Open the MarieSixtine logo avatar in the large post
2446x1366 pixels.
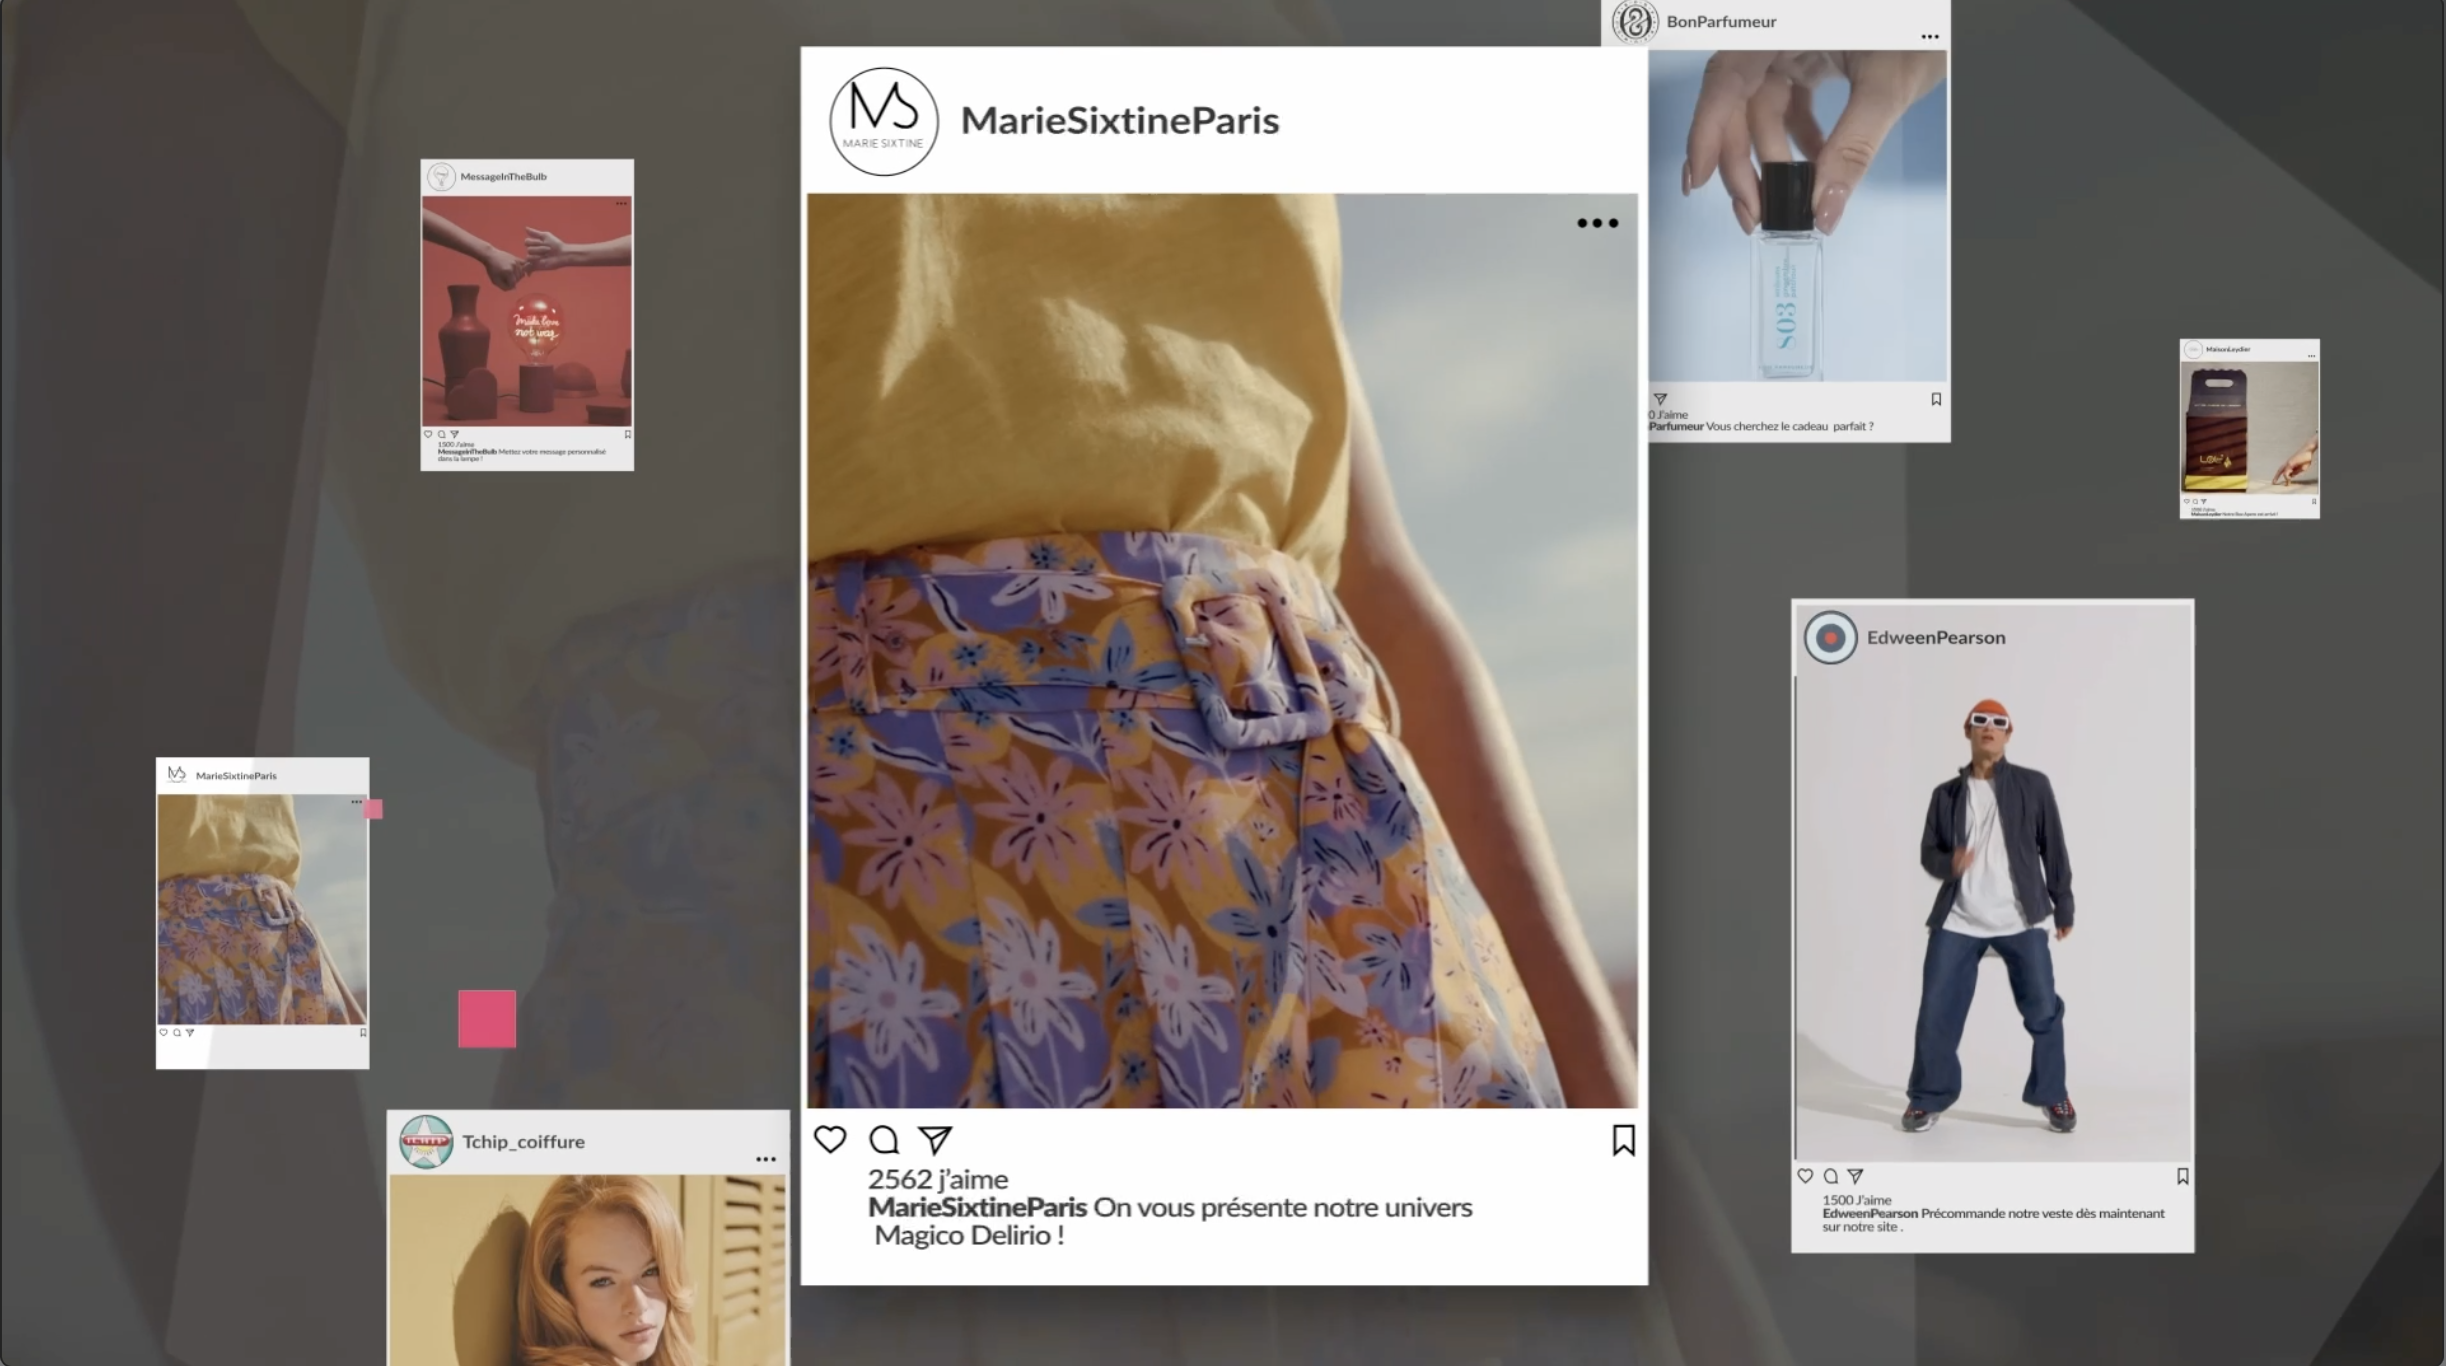click(883, 121)
